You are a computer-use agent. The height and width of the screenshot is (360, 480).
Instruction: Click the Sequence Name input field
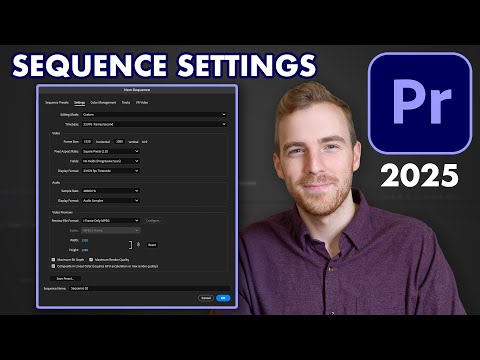click(149, 288)
